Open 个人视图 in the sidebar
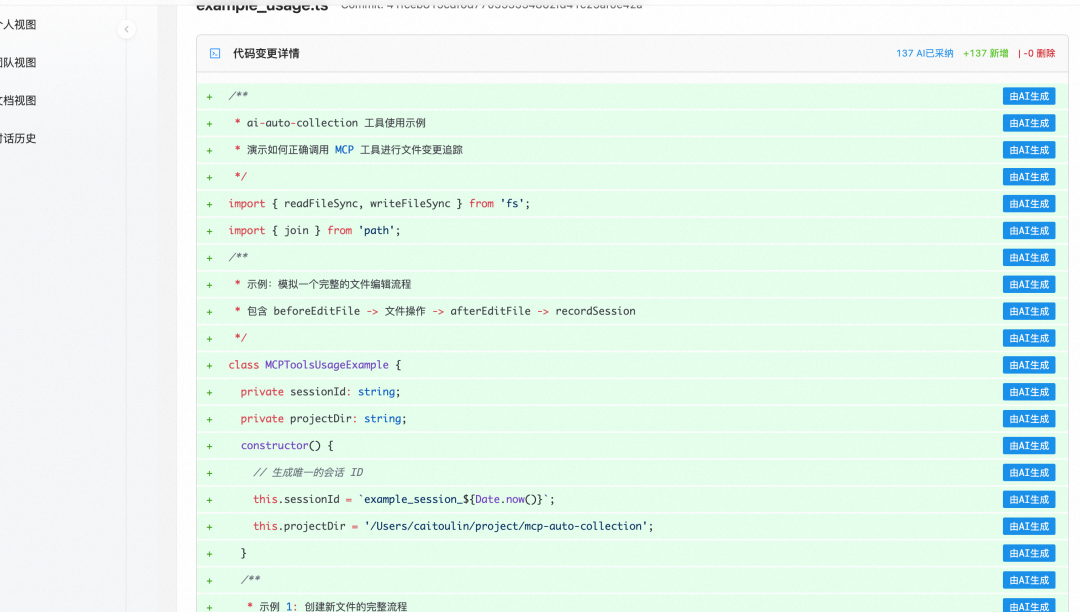Viewport: 1080px width, 612px height. click(18, 25)
